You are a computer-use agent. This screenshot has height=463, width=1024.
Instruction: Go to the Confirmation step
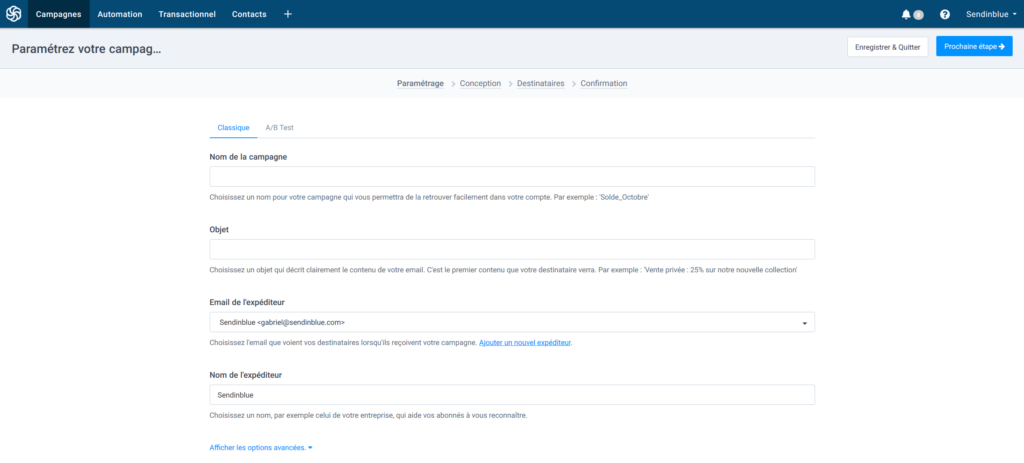[x=603, y=84]
